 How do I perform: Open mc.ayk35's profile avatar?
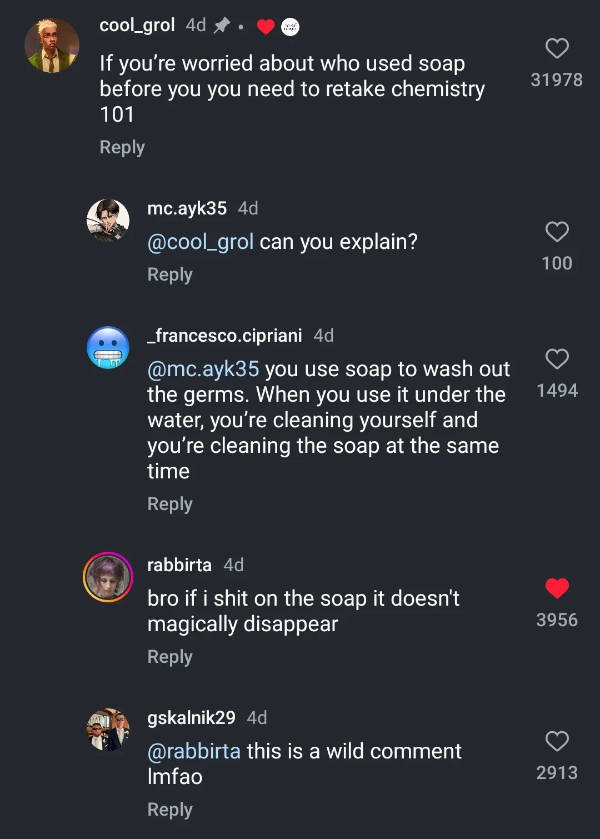click(x=108, y=220)
